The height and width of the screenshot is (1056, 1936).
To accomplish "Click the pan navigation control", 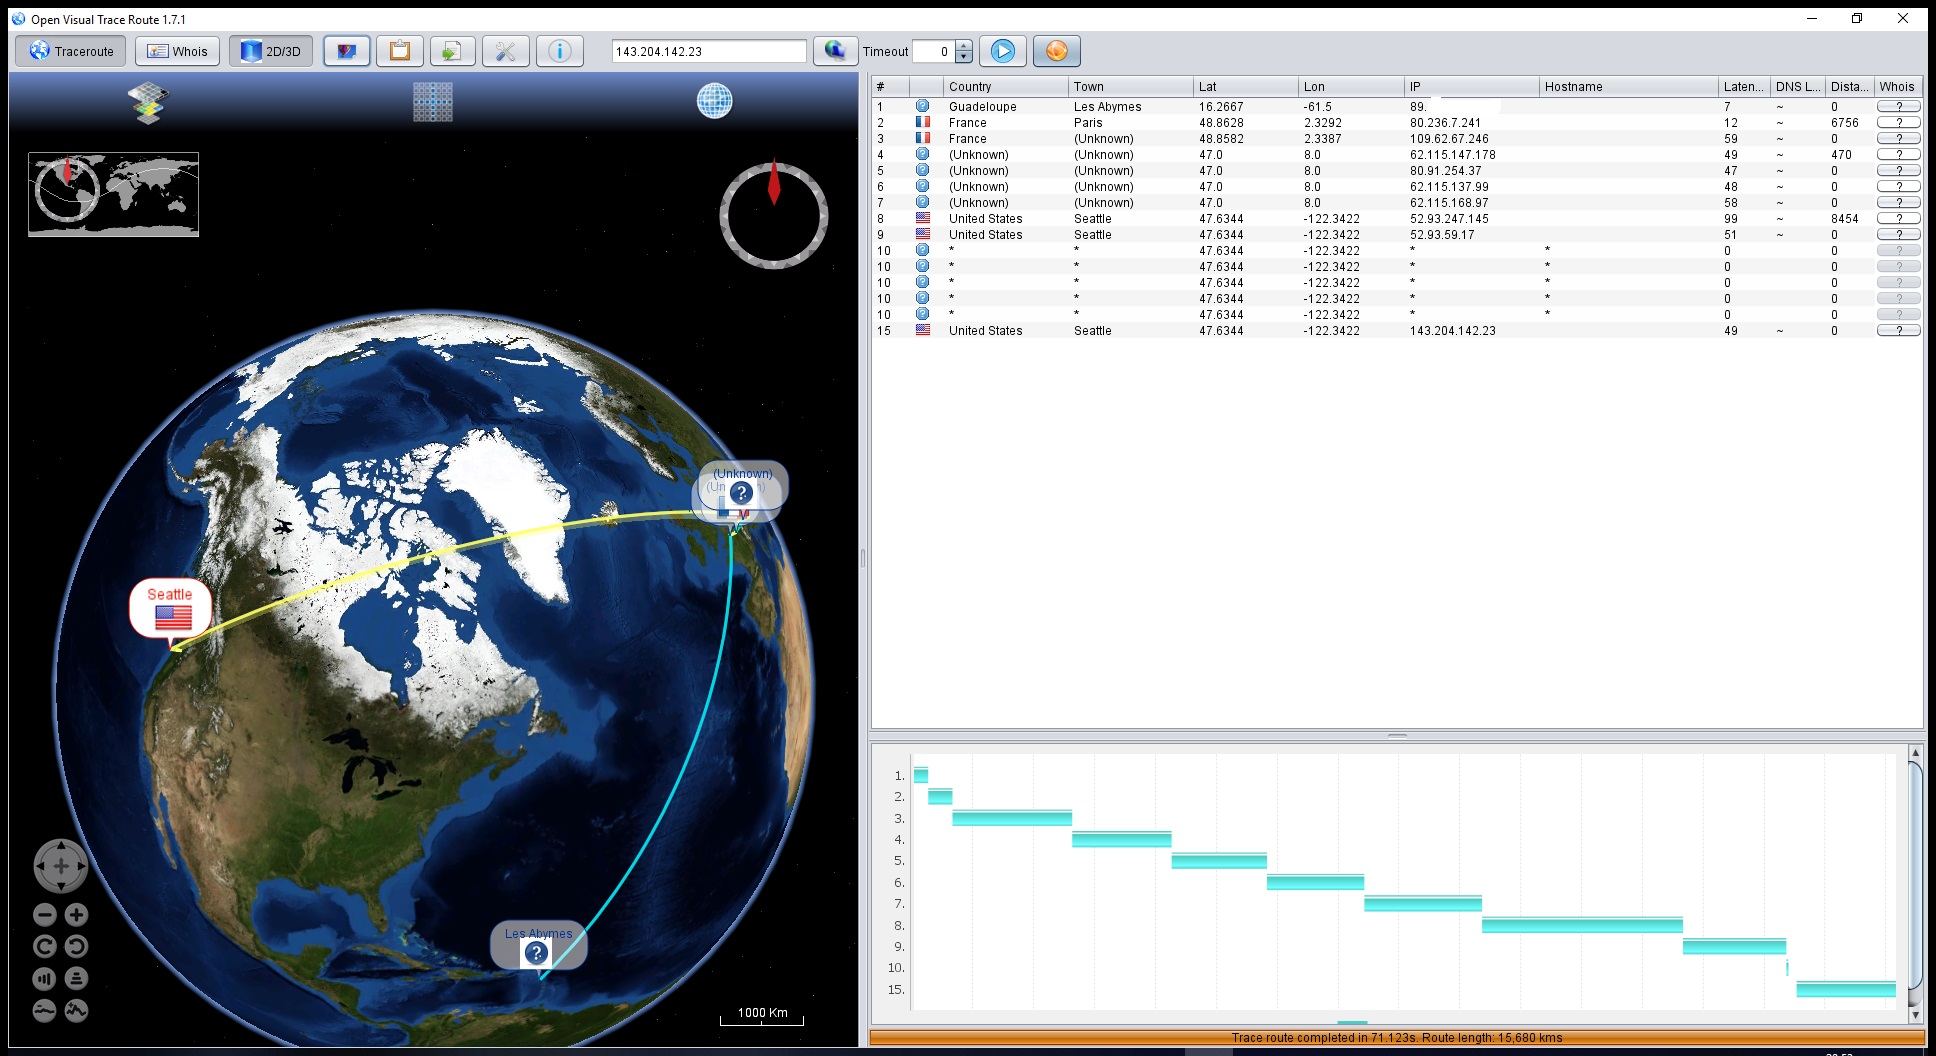I will click(x=61, y=866).
